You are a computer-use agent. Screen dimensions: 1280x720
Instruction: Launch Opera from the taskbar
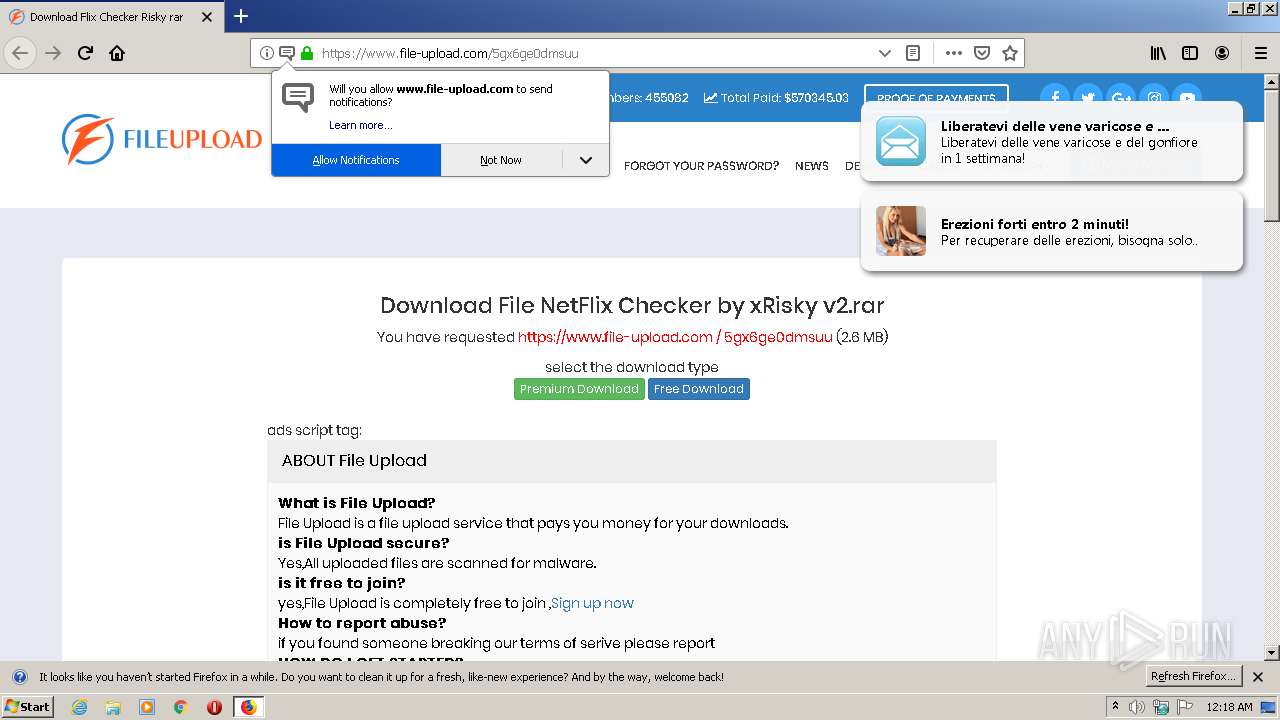coord(214,707)
